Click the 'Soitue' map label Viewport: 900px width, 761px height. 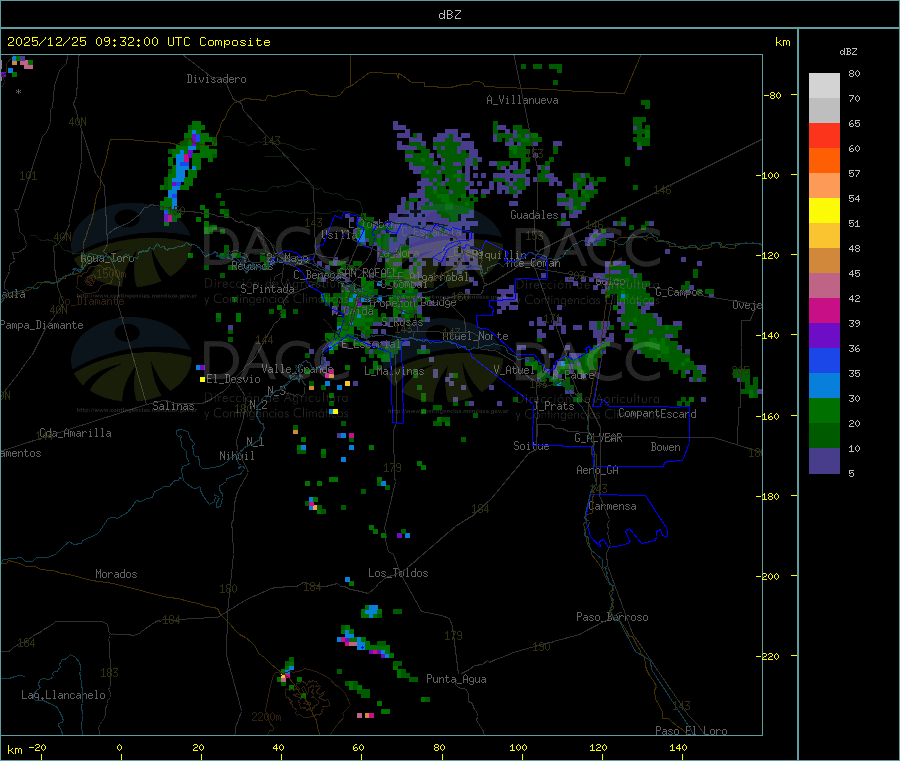coord(531,446)
